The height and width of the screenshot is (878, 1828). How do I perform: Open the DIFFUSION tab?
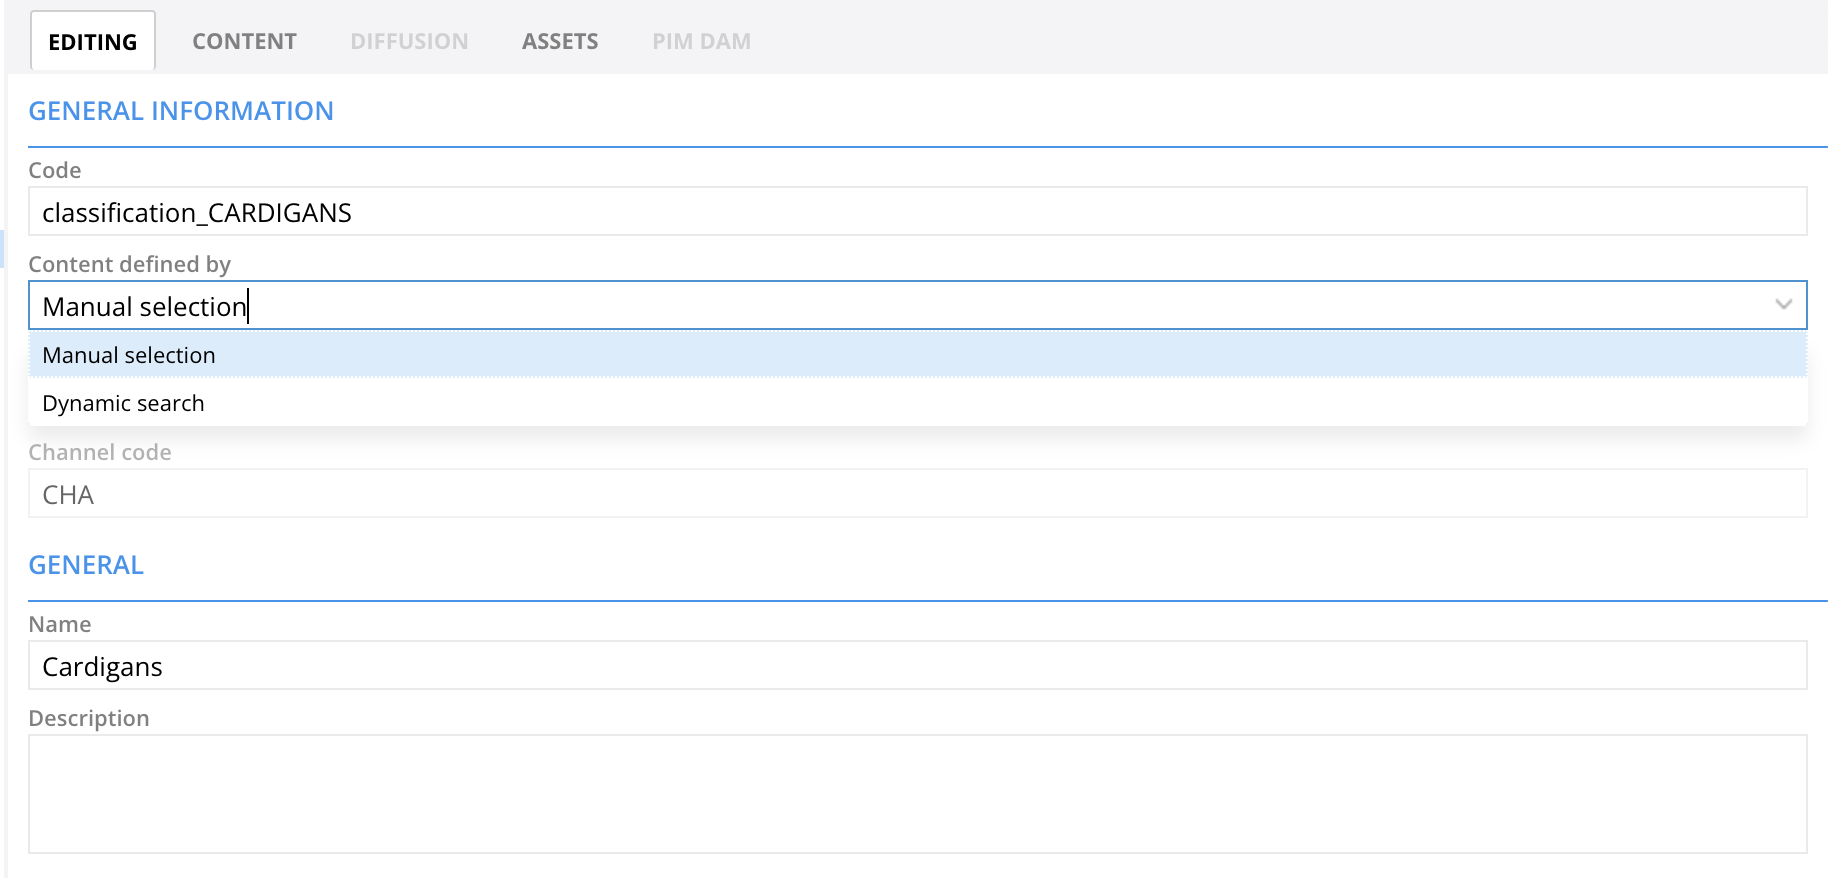coord(409,41)
